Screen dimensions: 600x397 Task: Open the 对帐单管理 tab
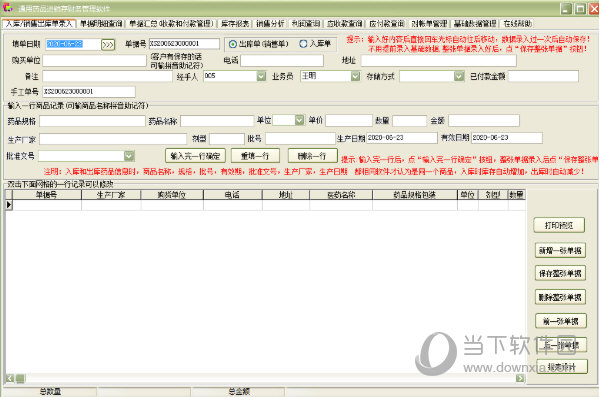pyautogui.click(x=429, y=24)
